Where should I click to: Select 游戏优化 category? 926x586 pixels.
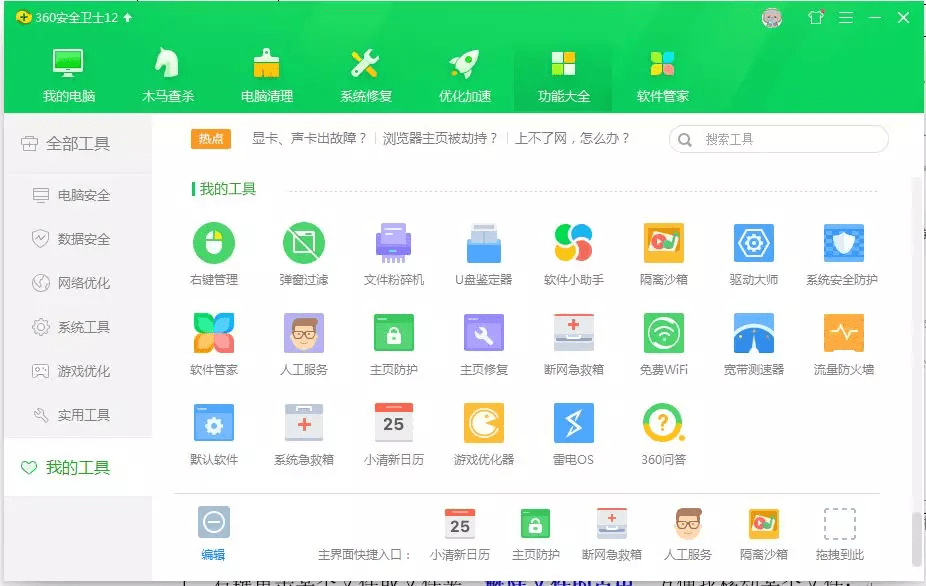click(77, 371)
